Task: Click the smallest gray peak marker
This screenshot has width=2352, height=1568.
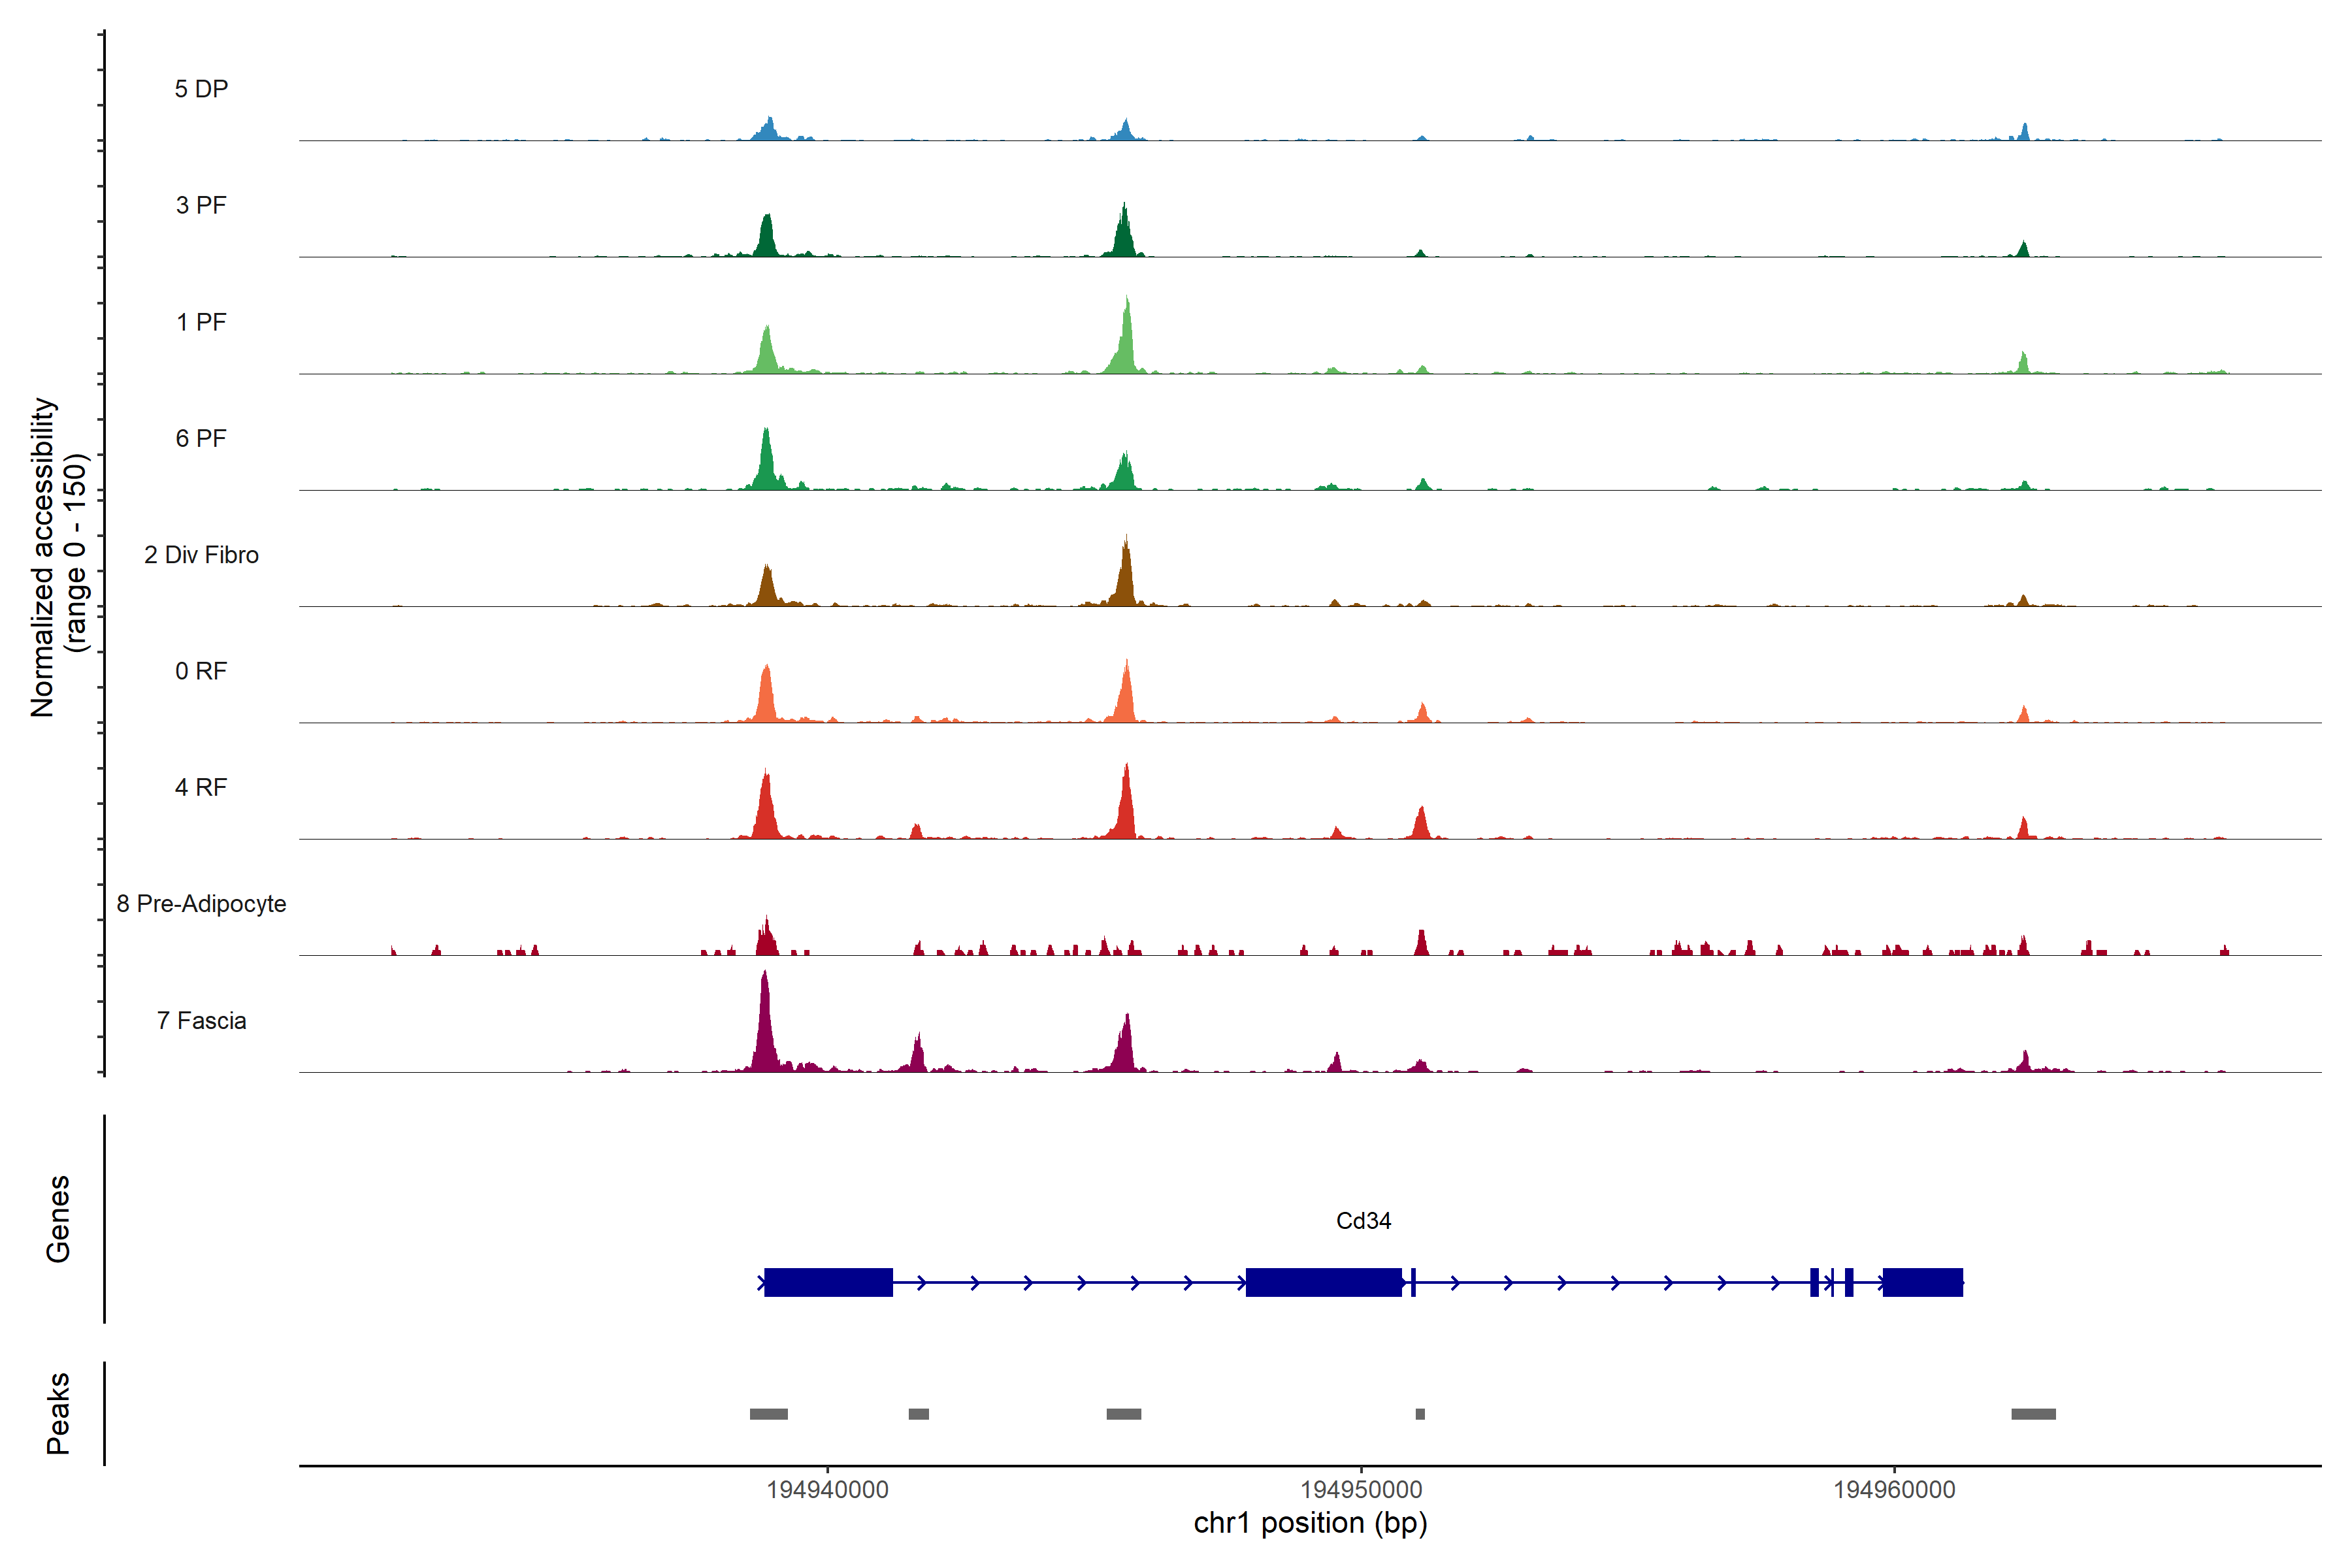Action: [x=1420, y=1414]
